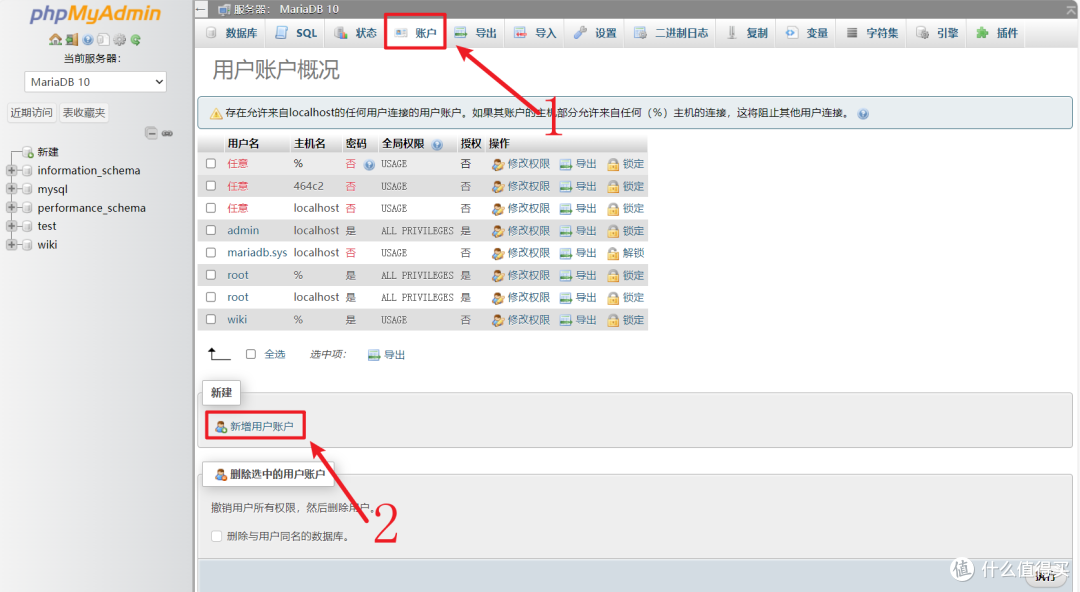Select the mariadb.sys account checkbox
The width and height of the screenshot is (1080, 592).
coord(211,252)
